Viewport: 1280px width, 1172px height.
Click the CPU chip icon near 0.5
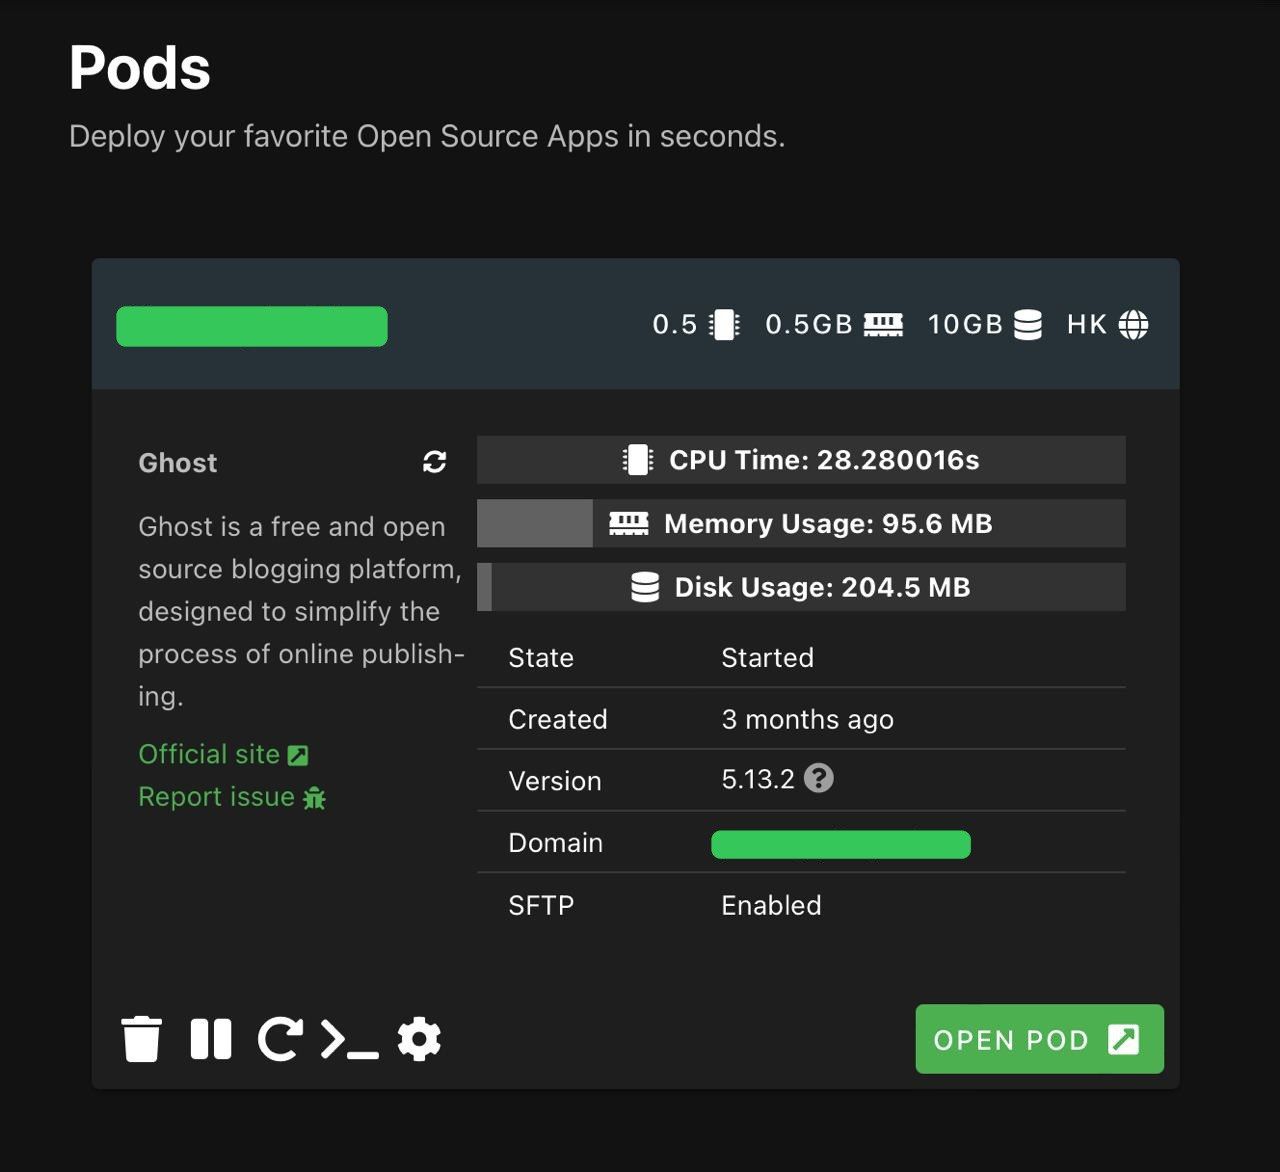click(724, 325)
